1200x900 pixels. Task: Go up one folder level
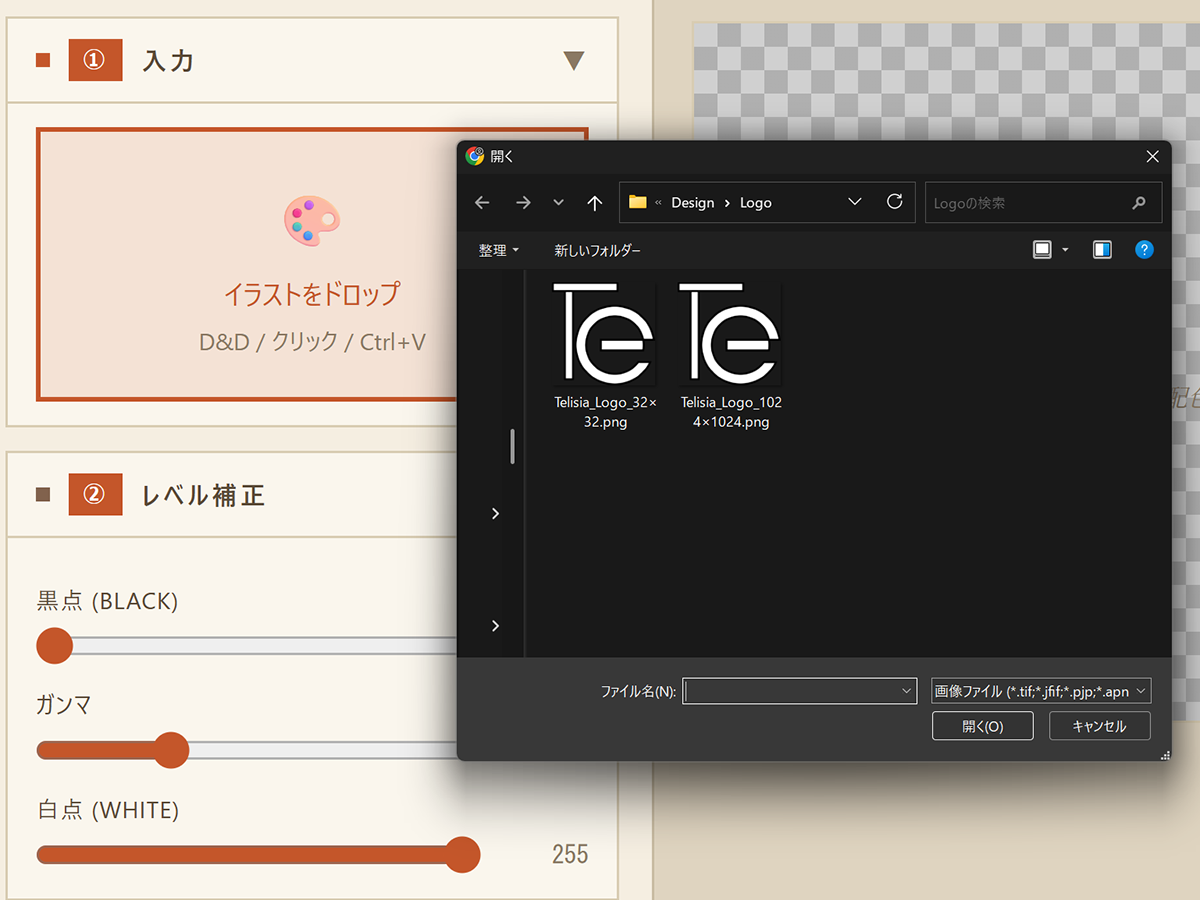pos(595,203)
